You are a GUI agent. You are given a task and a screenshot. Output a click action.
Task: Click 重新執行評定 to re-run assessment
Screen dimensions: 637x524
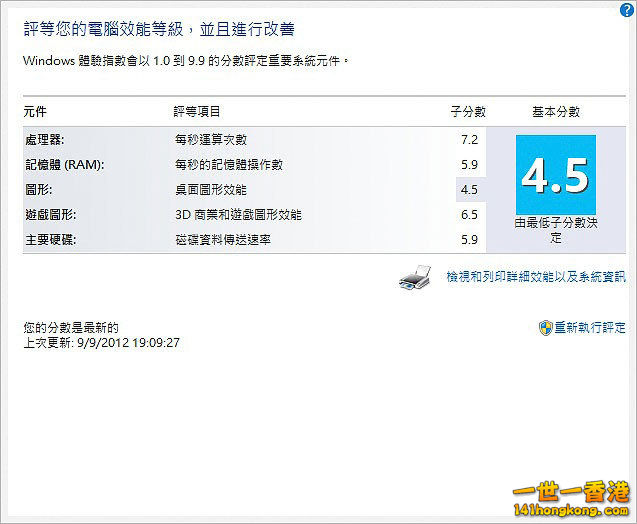590,327
